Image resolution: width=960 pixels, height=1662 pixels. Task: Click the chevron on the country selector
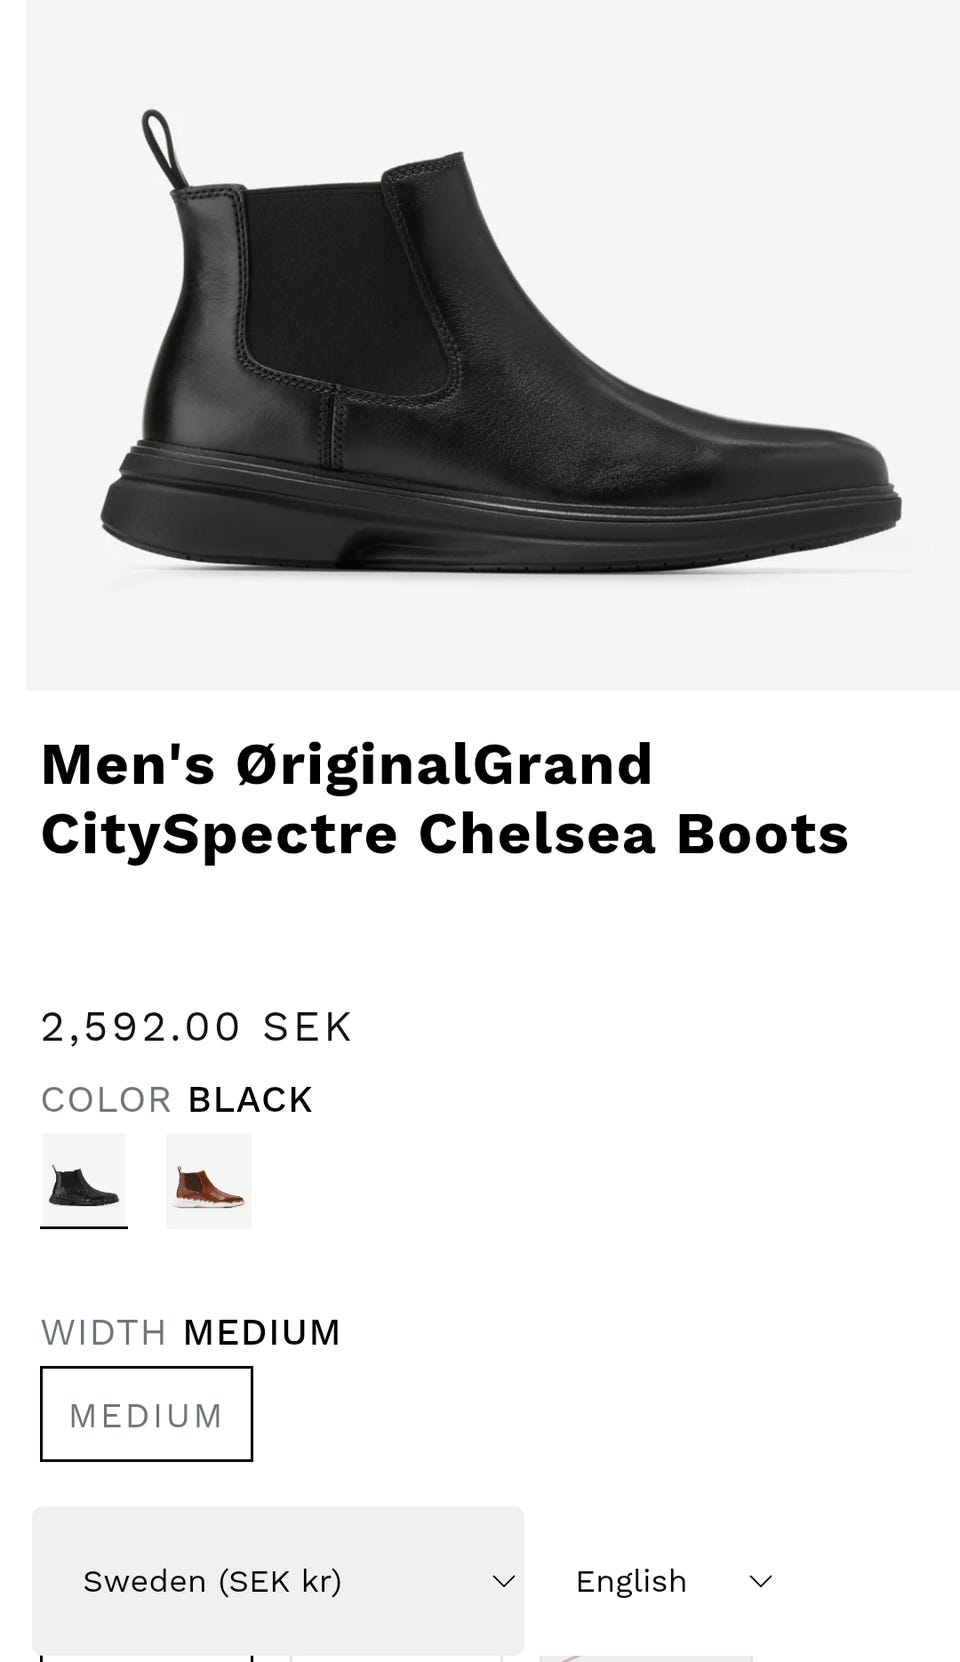(503, 1581)
